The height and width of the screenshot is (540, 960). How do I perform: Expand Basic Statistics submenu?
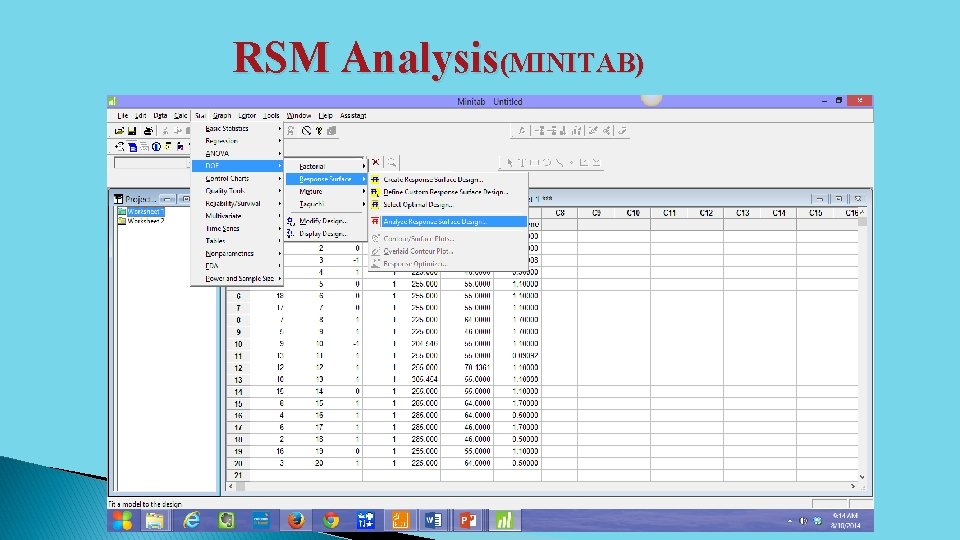(237, 129)
